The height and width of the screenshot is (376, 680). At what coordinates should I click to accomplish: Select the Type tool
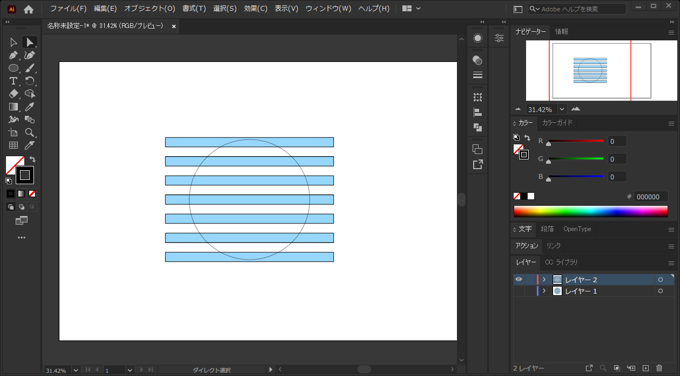point(13,81)
